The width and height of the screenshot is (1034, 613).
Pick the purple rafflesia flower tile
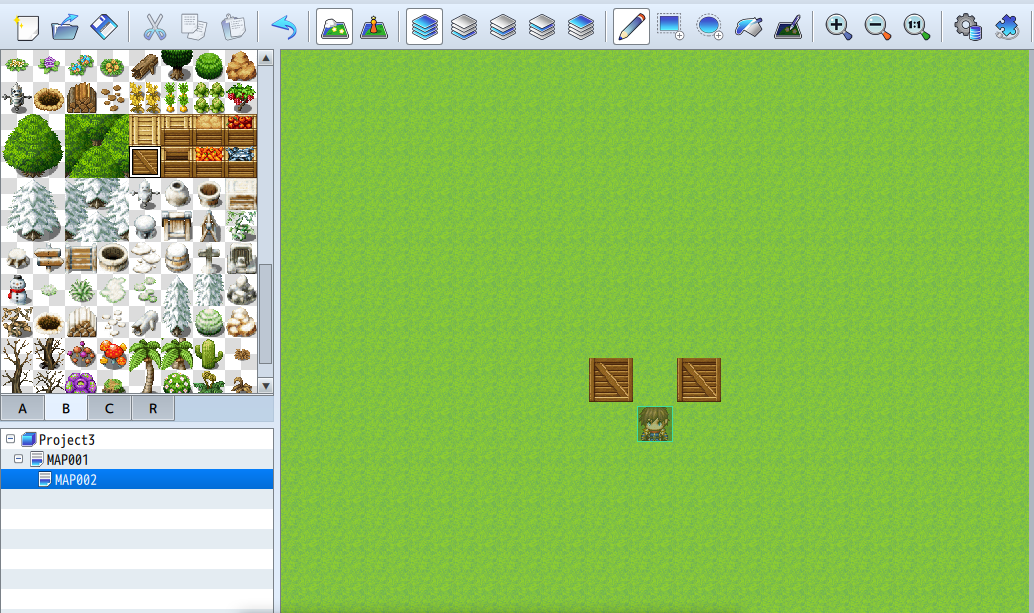pyautogui.click(x=81, y=383)
